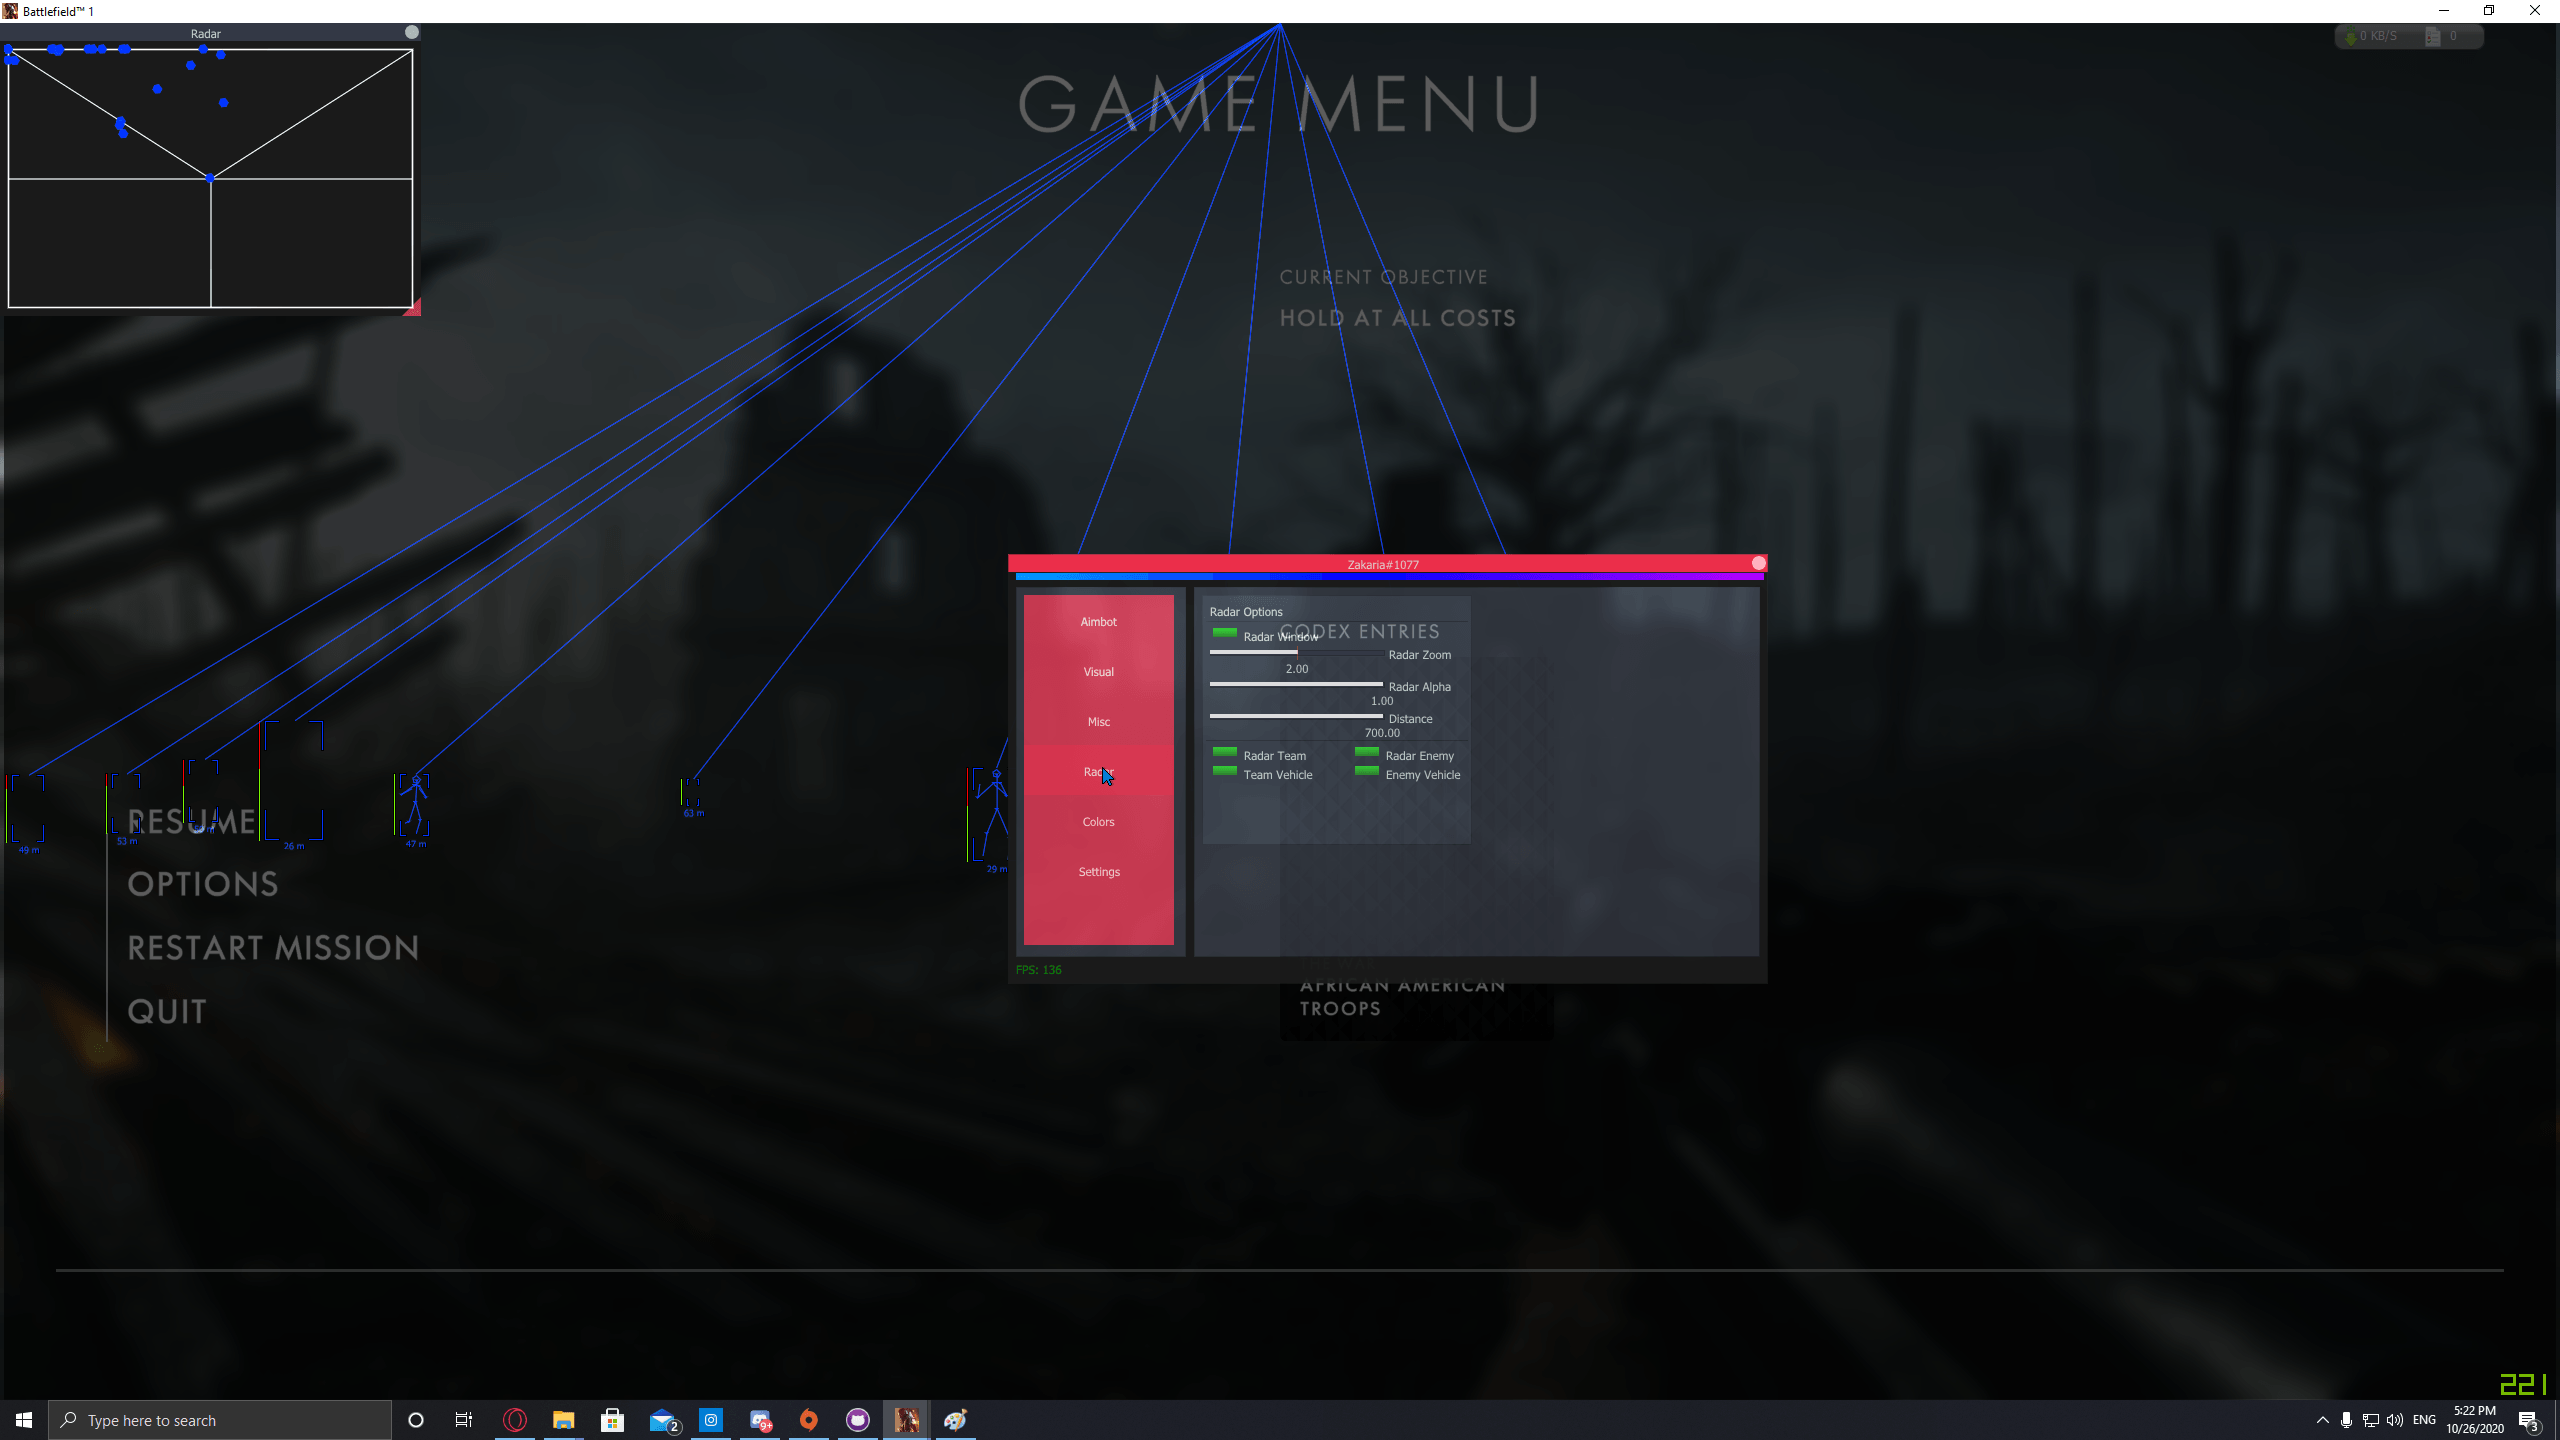Open the volume control tray icon
This screenshot has height=1440, width=2560.
[2394, 1420]
